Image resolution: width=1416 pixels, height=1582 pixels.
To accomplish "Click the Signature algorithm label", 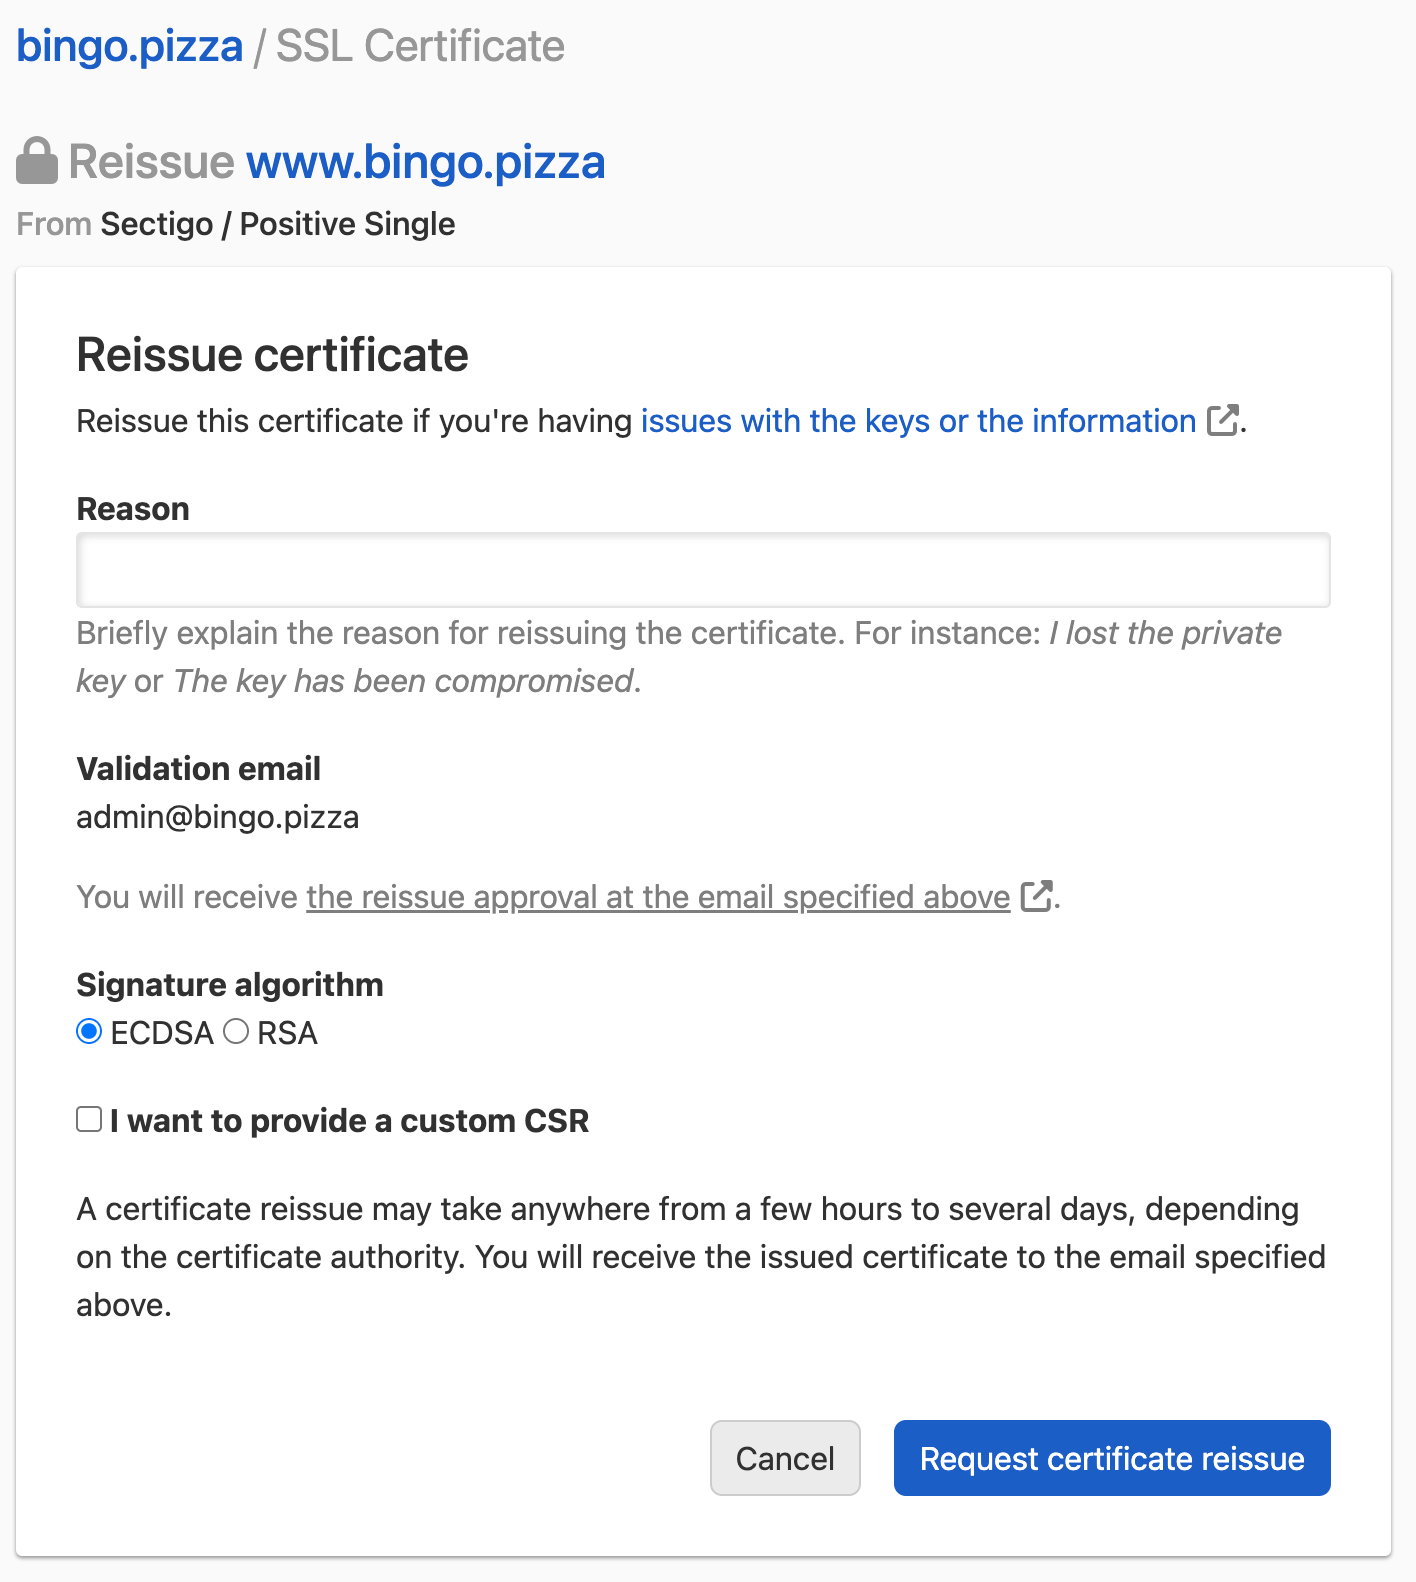I will click(x=230, y=985).
